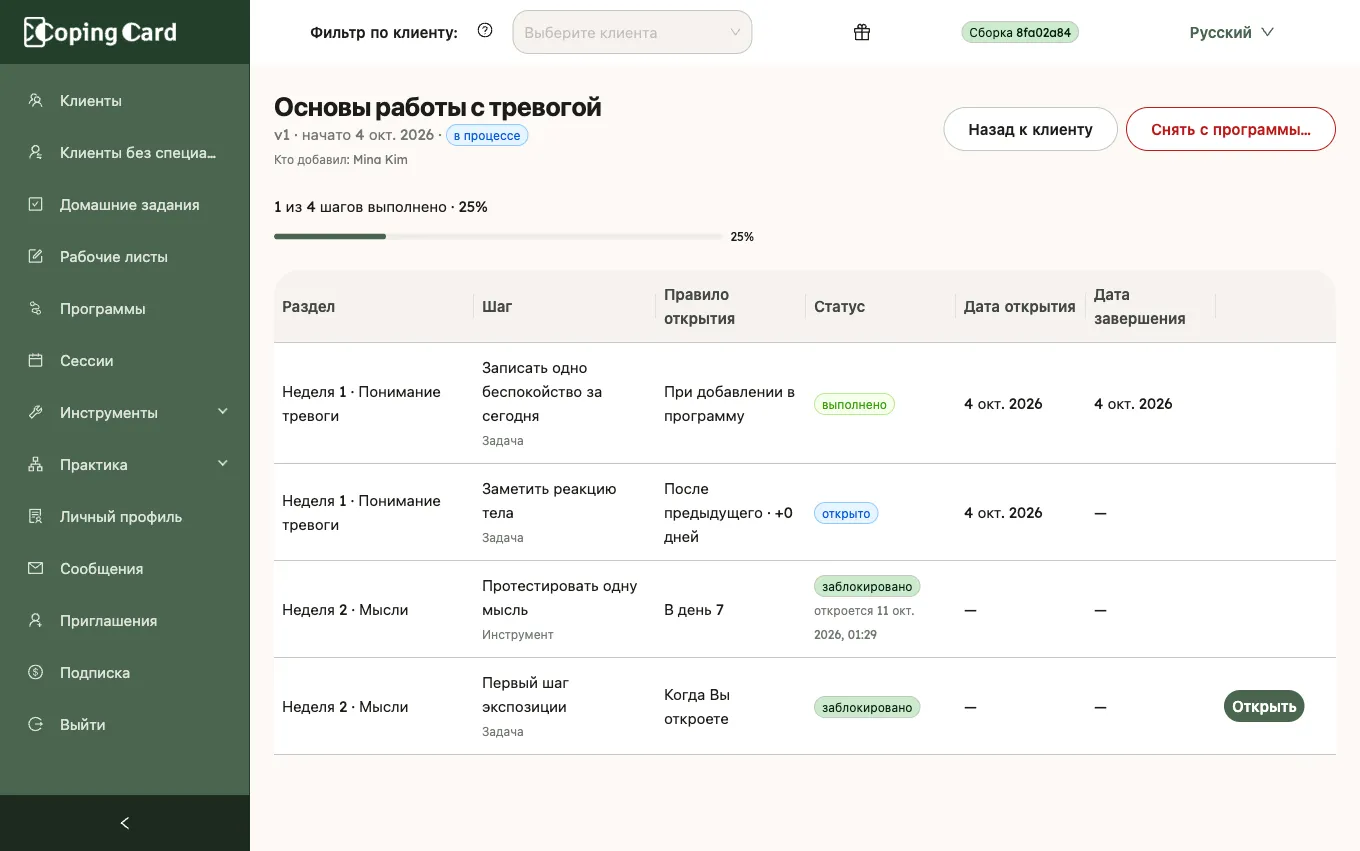Collapse the sidebar with the arrow

tap(125, 823)
